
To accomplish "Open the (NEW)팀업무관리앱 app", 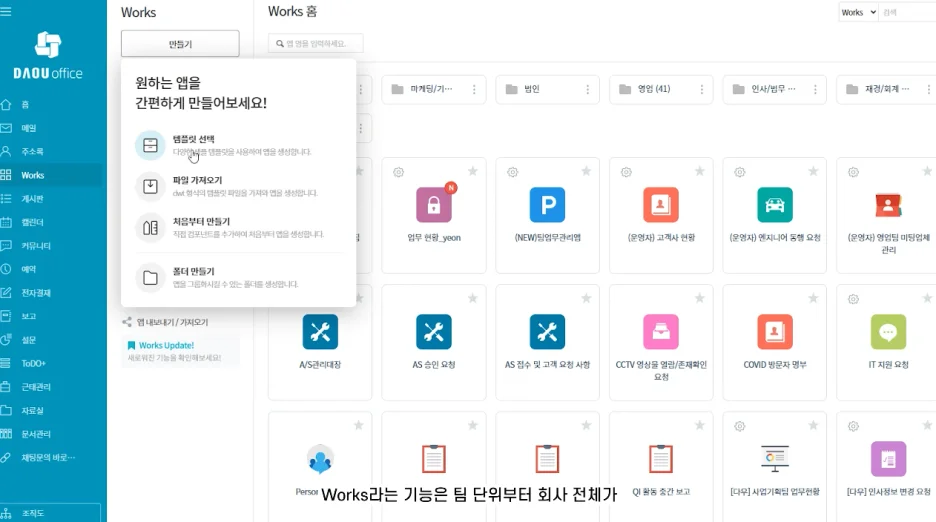I will [x=547, y=215].
